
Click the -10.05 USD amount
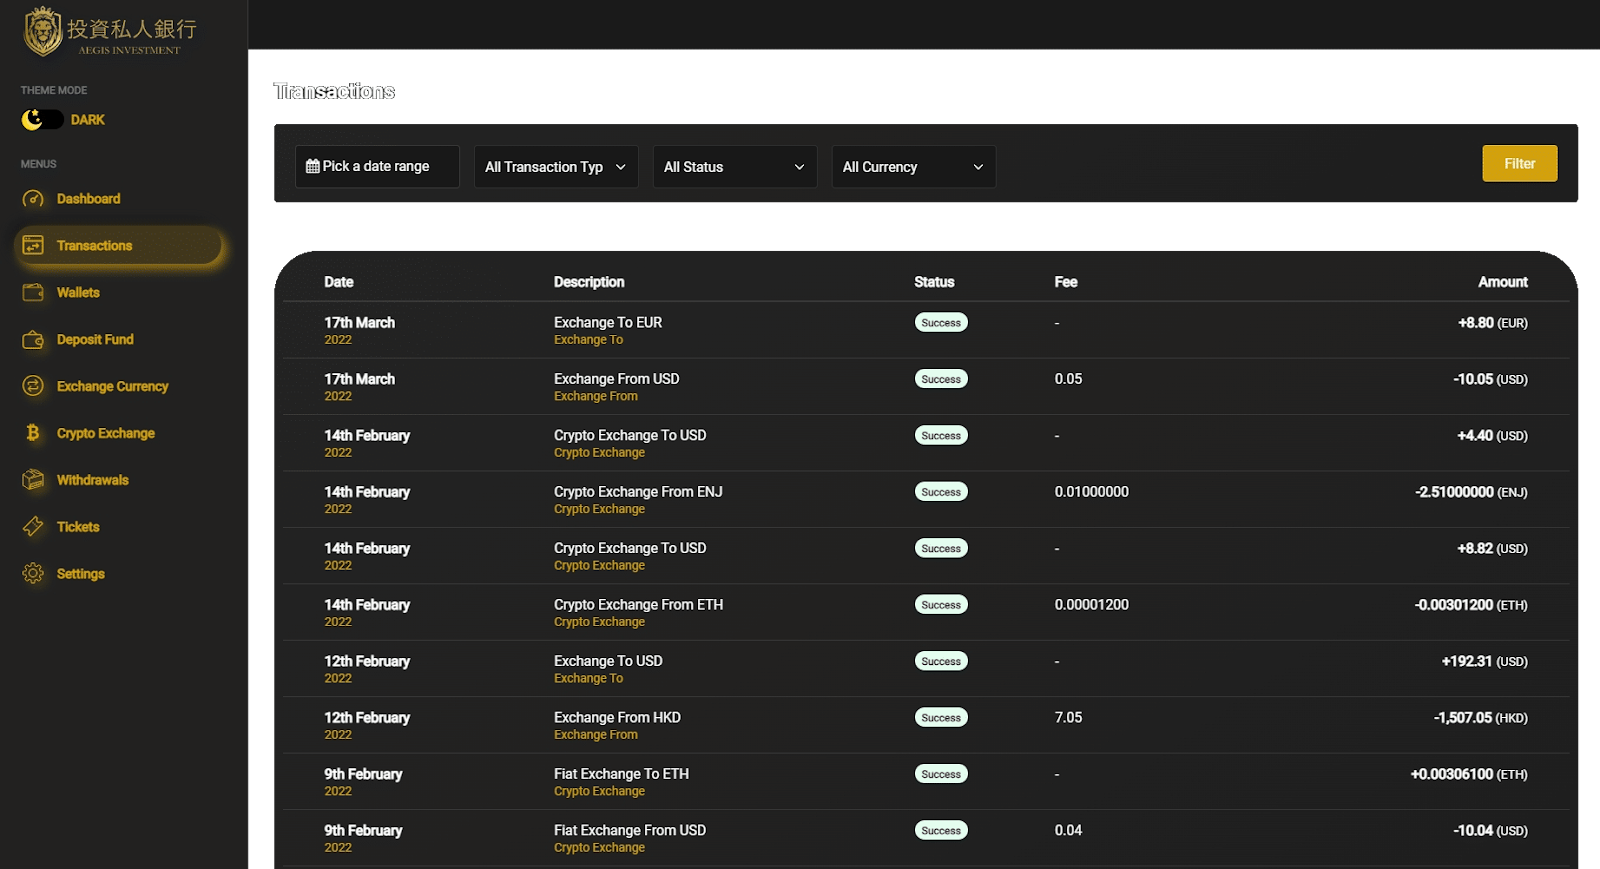tap(1490, 379)
